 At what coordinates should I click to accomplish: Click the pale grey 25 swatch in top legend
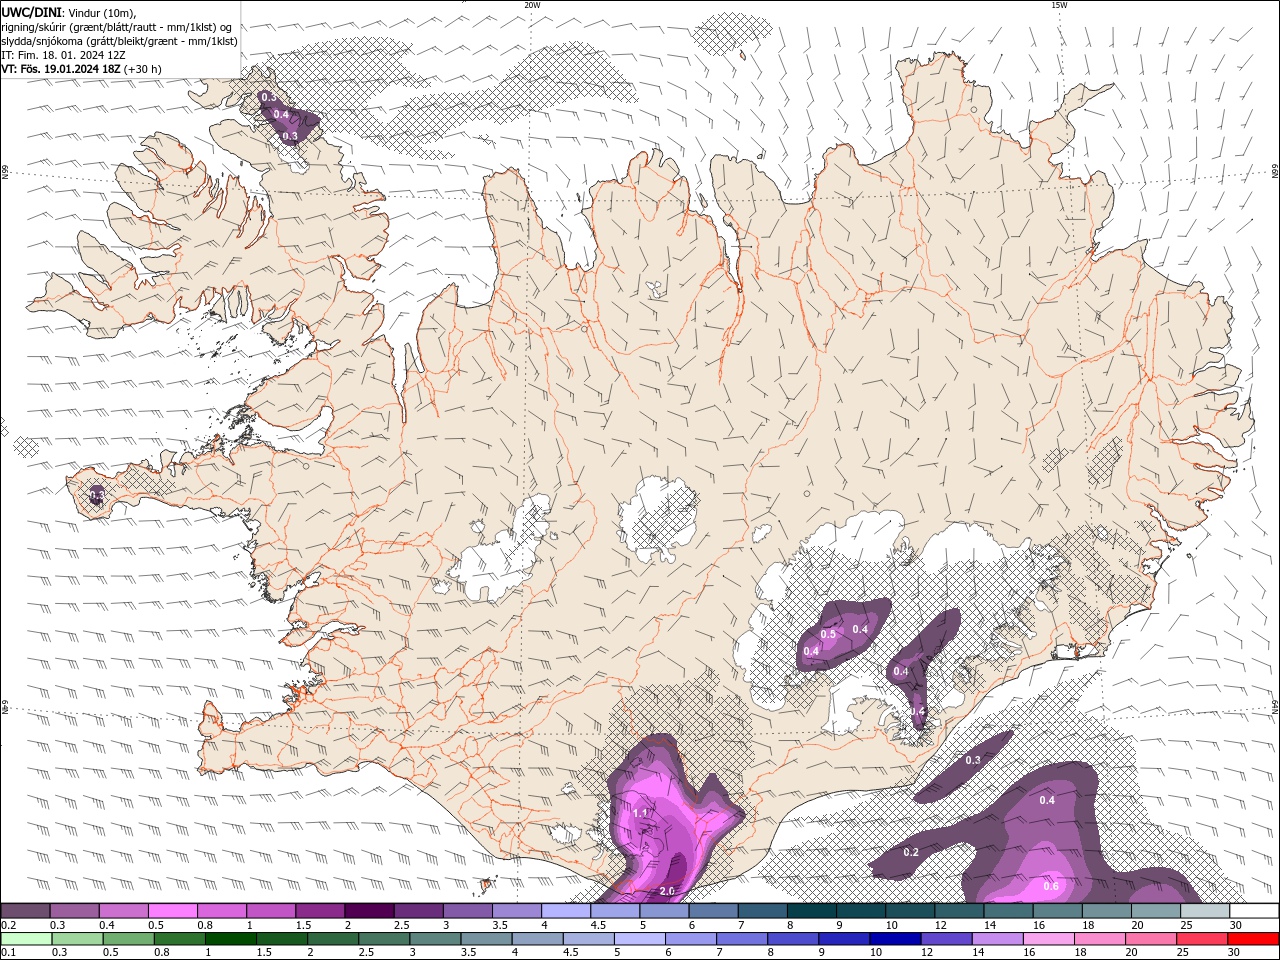coord(1207,911)
